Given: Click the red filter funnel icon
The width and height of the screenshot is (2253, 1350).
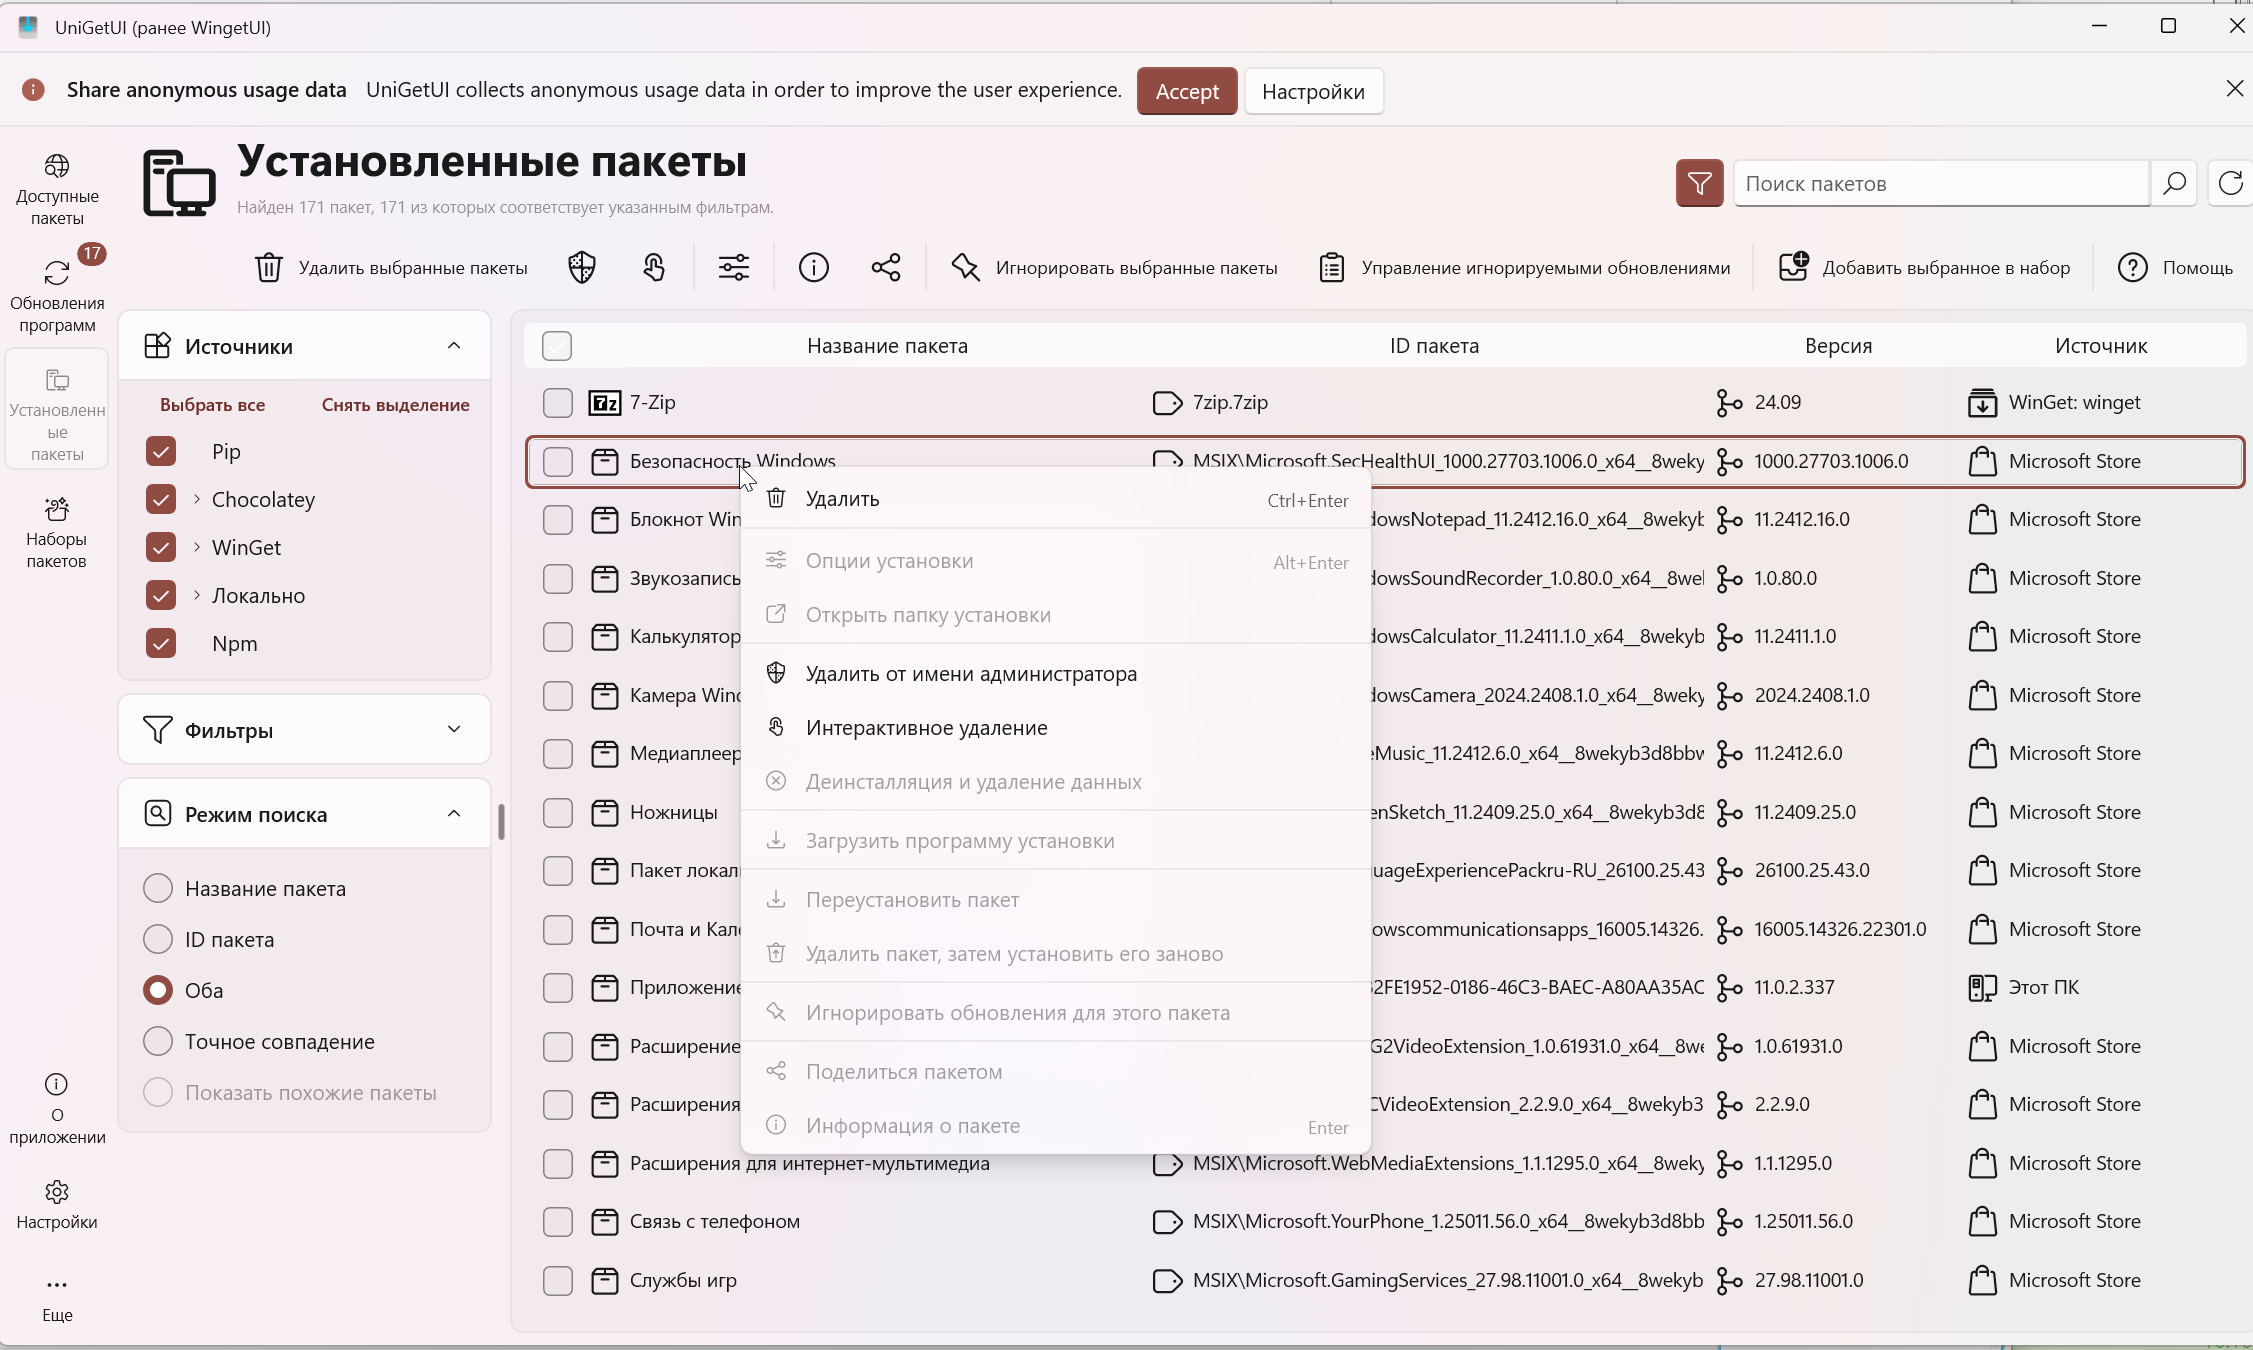Looking at the screenshot, I should tap(1699, 183).
